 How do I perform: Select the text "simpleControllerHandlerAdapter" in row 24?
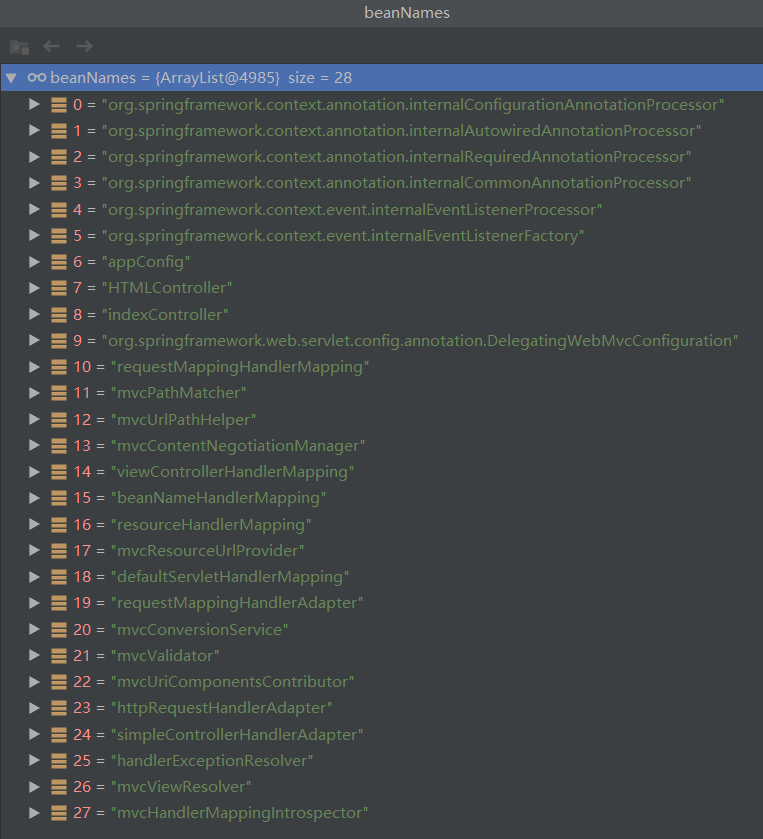[x=237, y=734]
